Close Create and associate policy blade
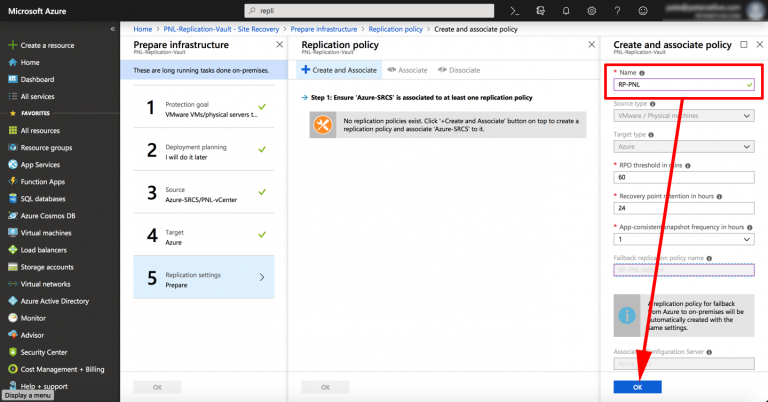This screenshot has height=402, width=768. [760, 45]
